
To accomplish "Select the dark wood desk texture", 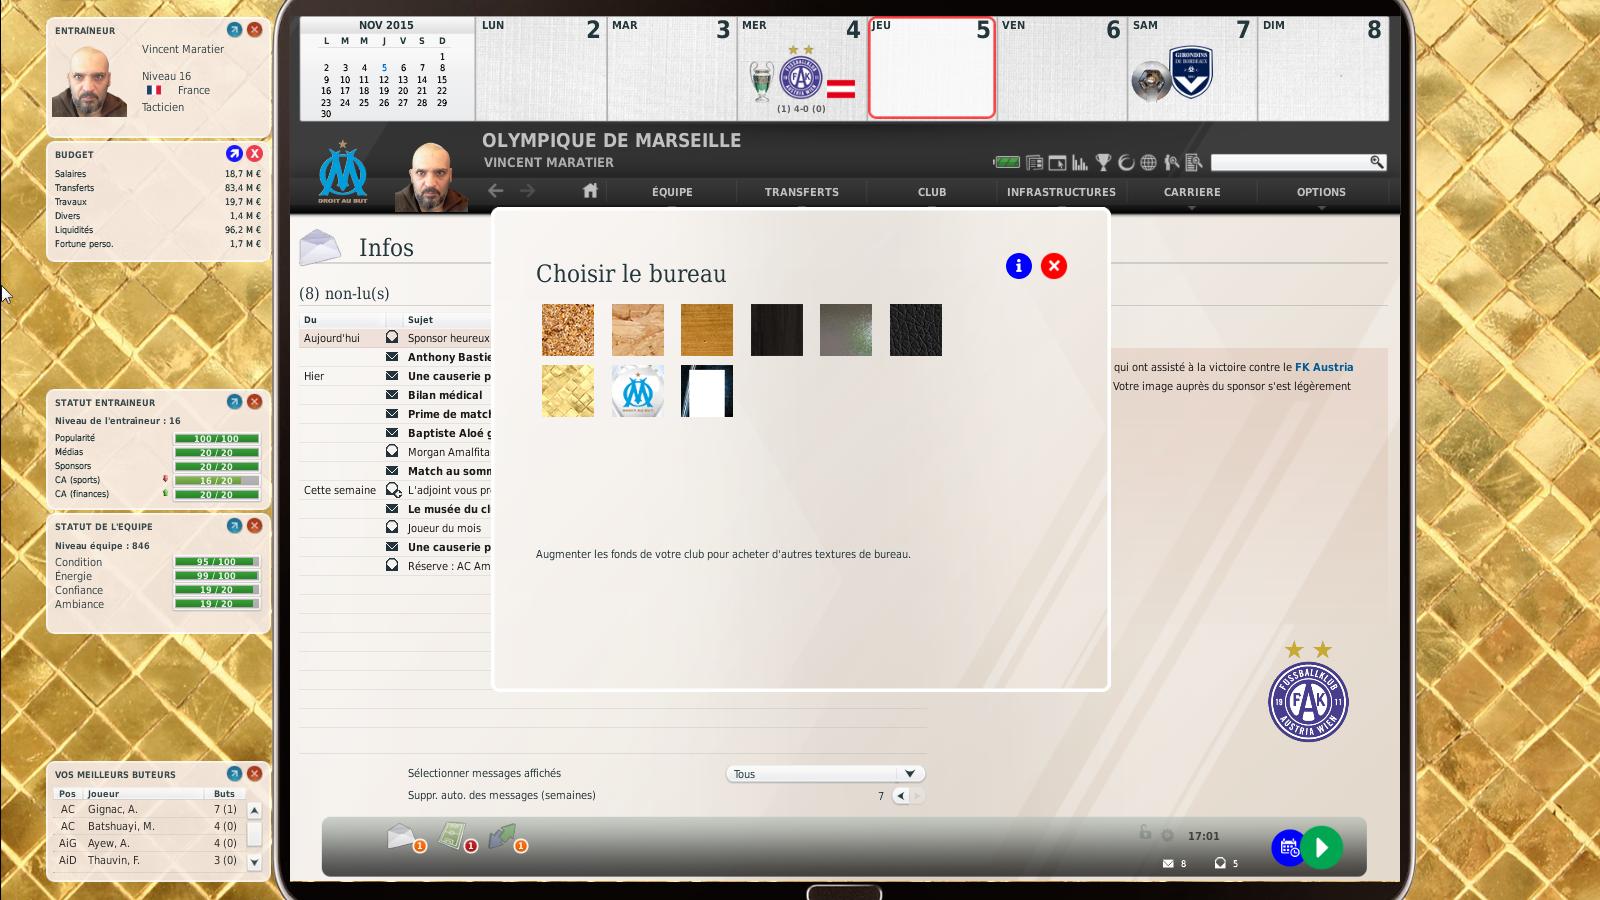I will (x=777, y=330).
